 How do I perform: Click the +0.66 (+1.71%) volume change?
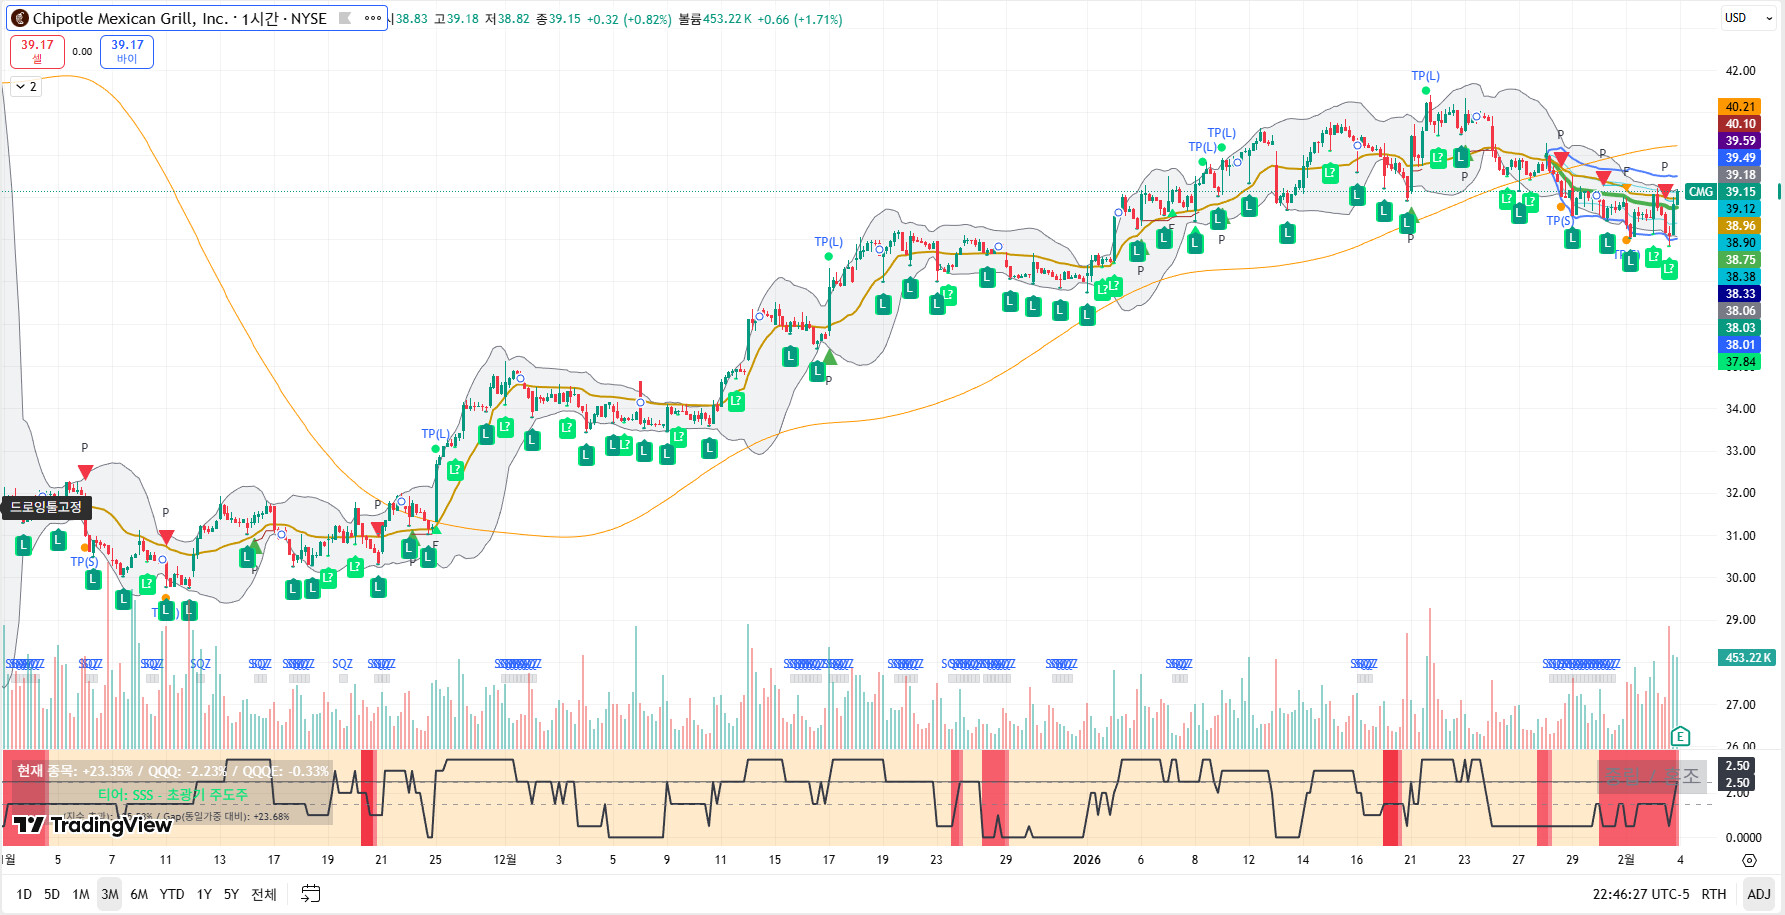(800, 19)
